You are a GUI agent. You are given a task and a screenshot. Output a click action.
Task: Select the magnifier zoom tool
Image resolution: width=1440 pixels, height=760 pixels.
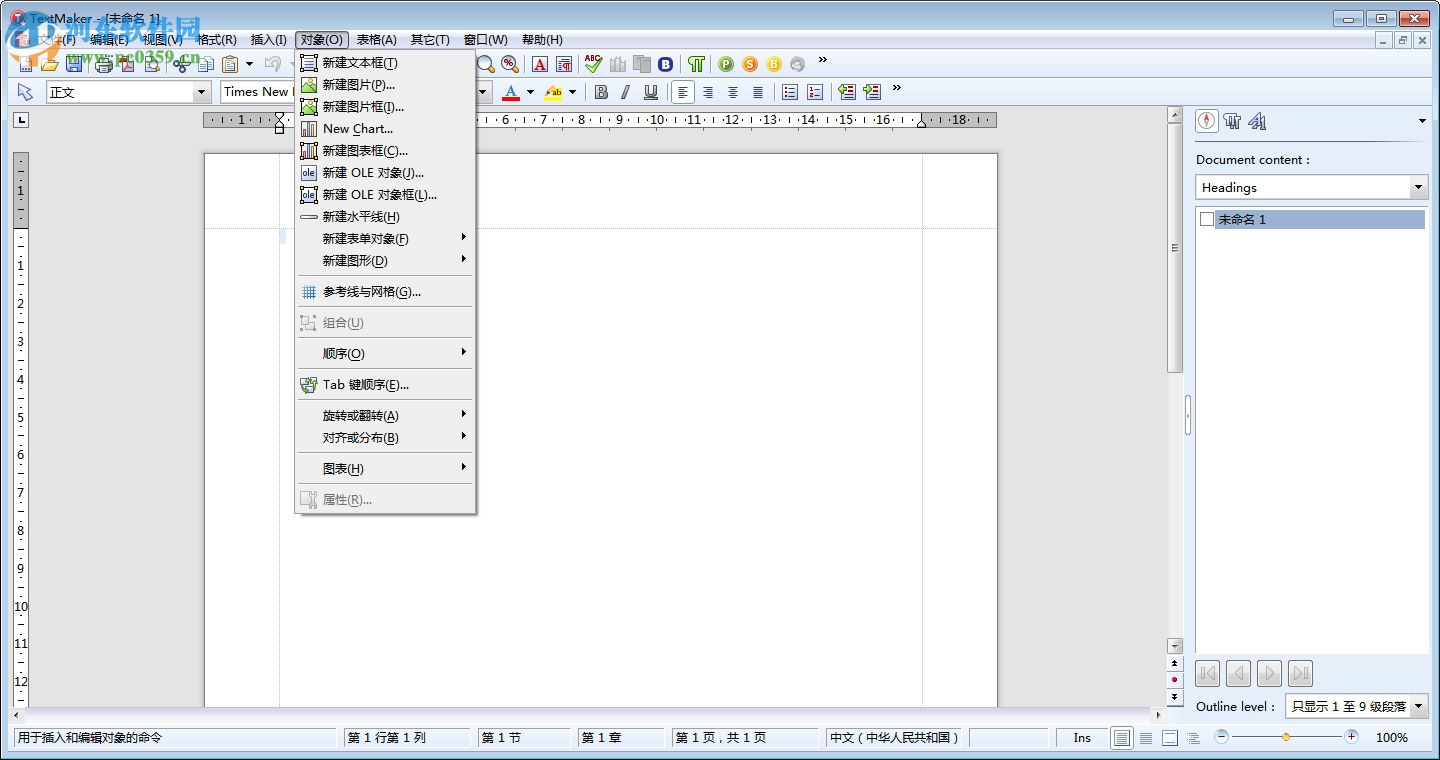click(x=486, y=63)
